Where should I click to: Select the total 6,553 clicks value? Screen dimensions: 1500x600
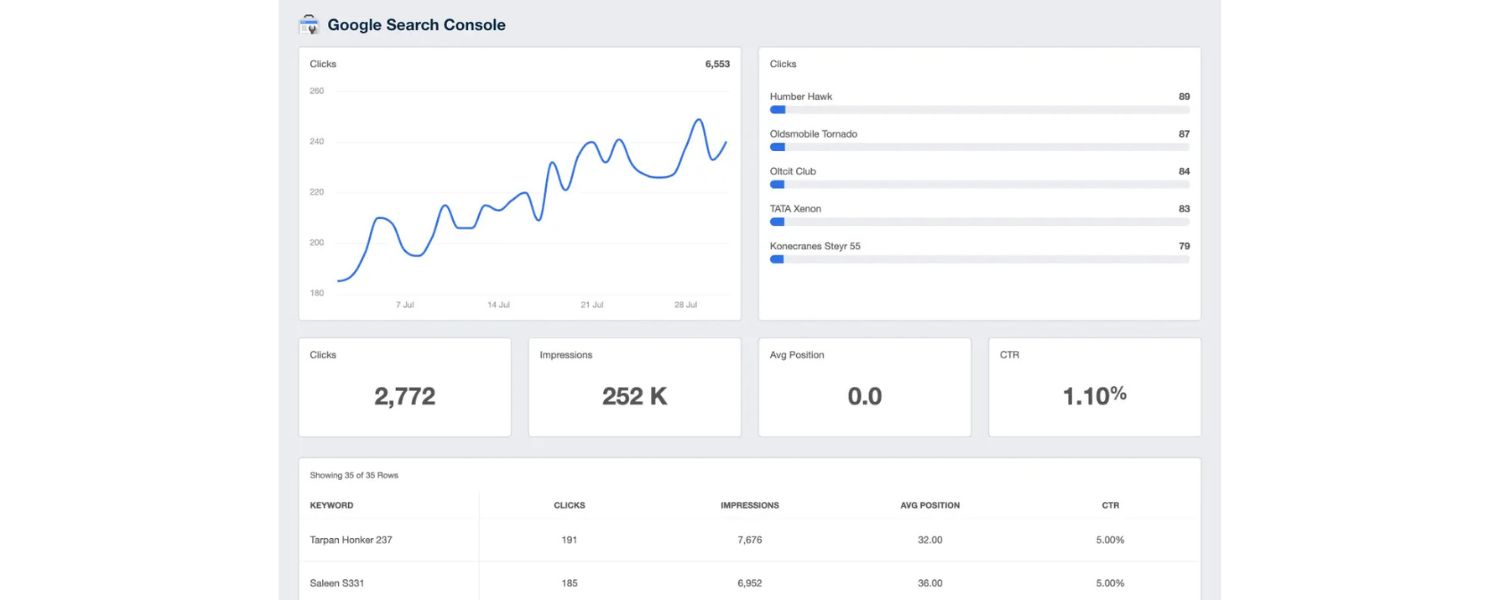click(x=719, y=63)
